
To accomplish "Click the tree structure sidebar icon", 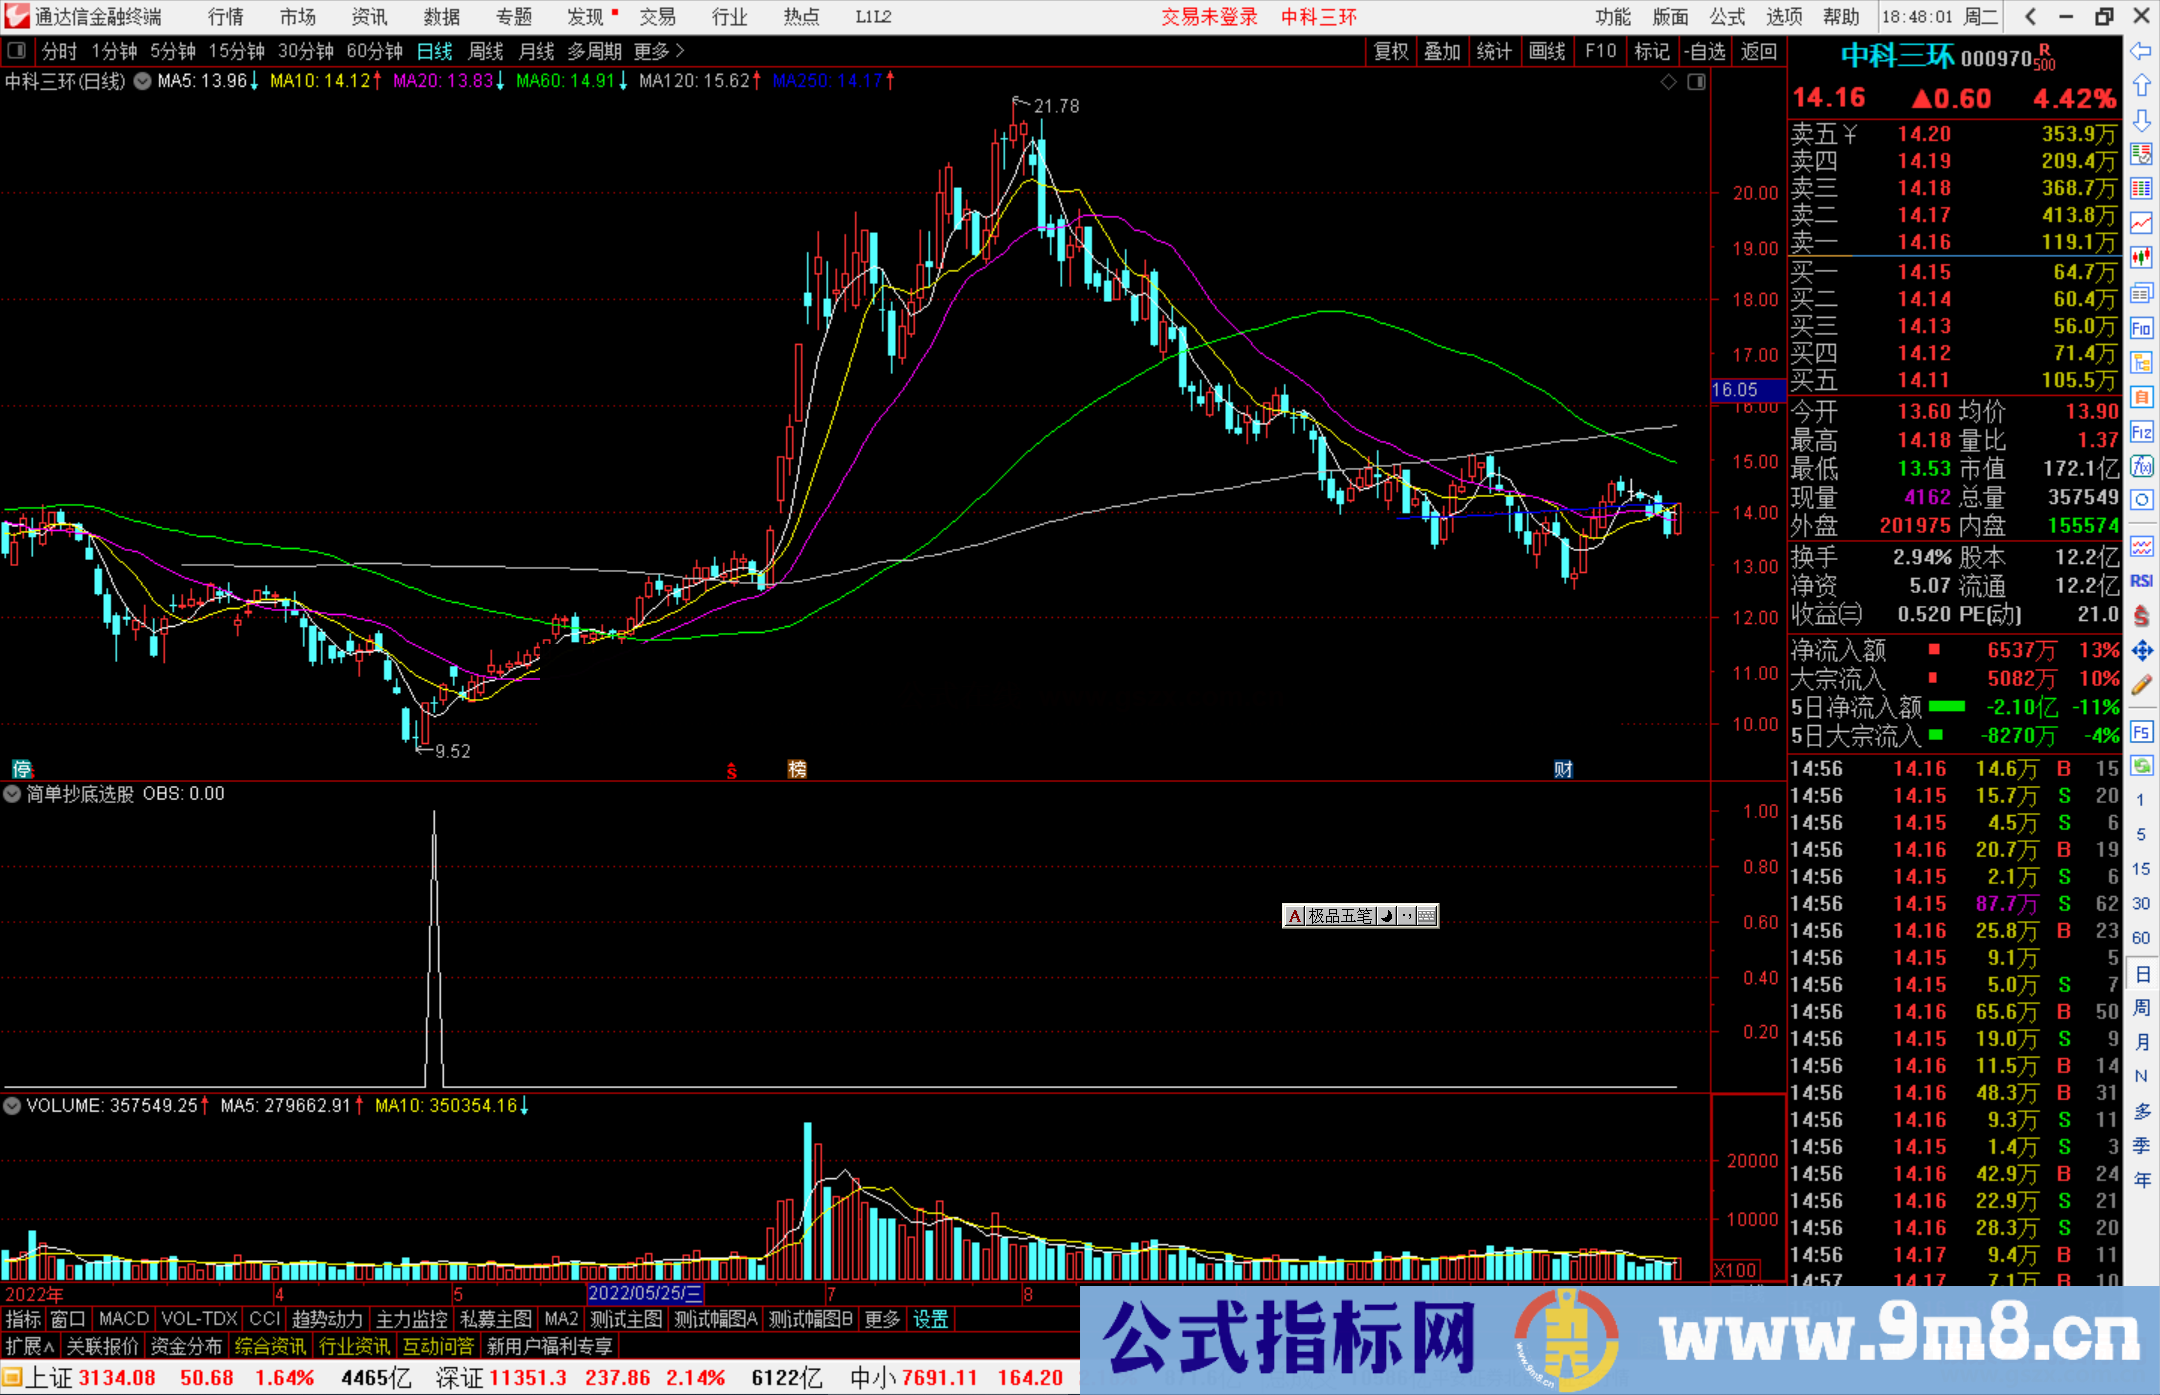I will tap(2141, 362).
